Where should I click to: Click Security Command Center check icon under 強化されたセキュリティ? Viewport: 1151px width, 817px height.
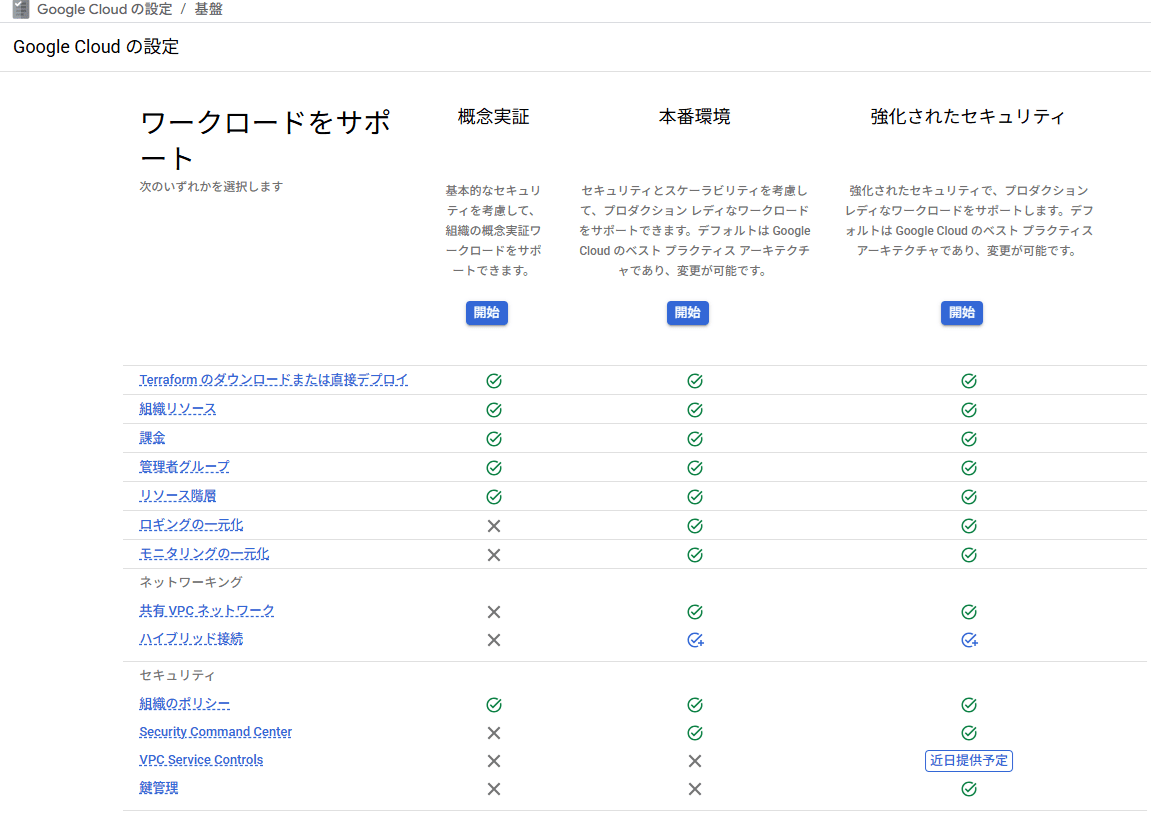pos(969,733)
